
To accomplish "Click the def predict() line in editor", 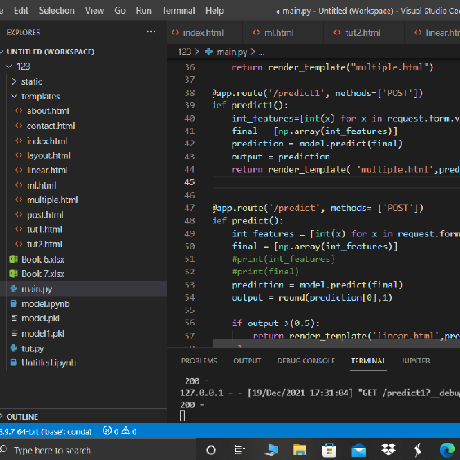I will [x=248, y=220].
